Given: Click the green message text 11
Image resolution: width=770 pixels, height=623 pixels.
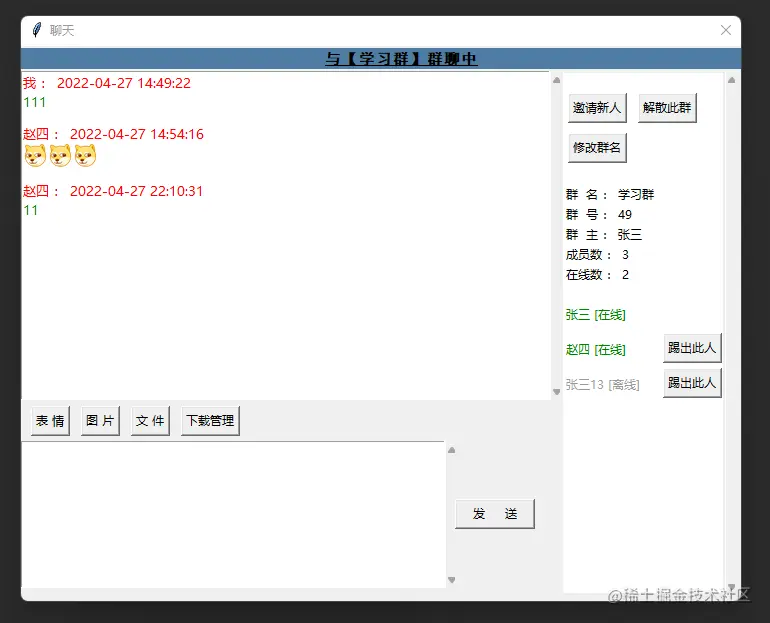Looking at the screenshot, I should pyautogui.click(x=30, y=210).
